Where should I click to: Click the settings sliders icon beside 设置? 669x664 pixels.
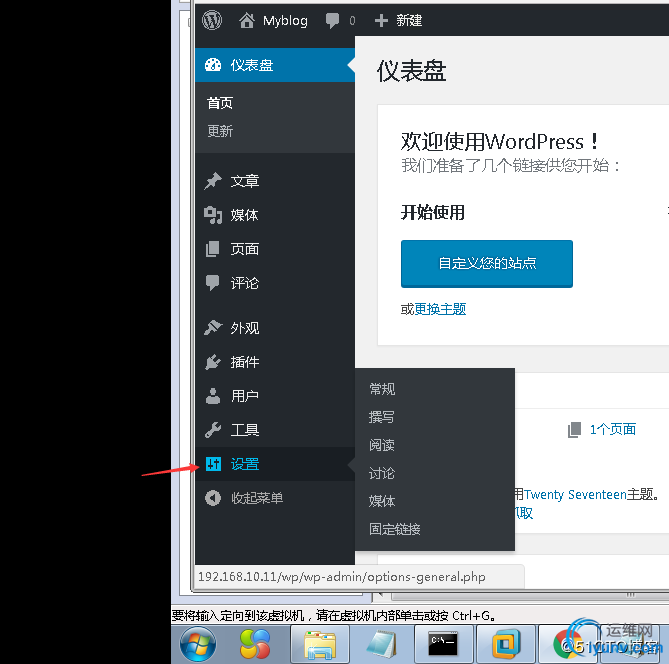click(x=213, y=464)
